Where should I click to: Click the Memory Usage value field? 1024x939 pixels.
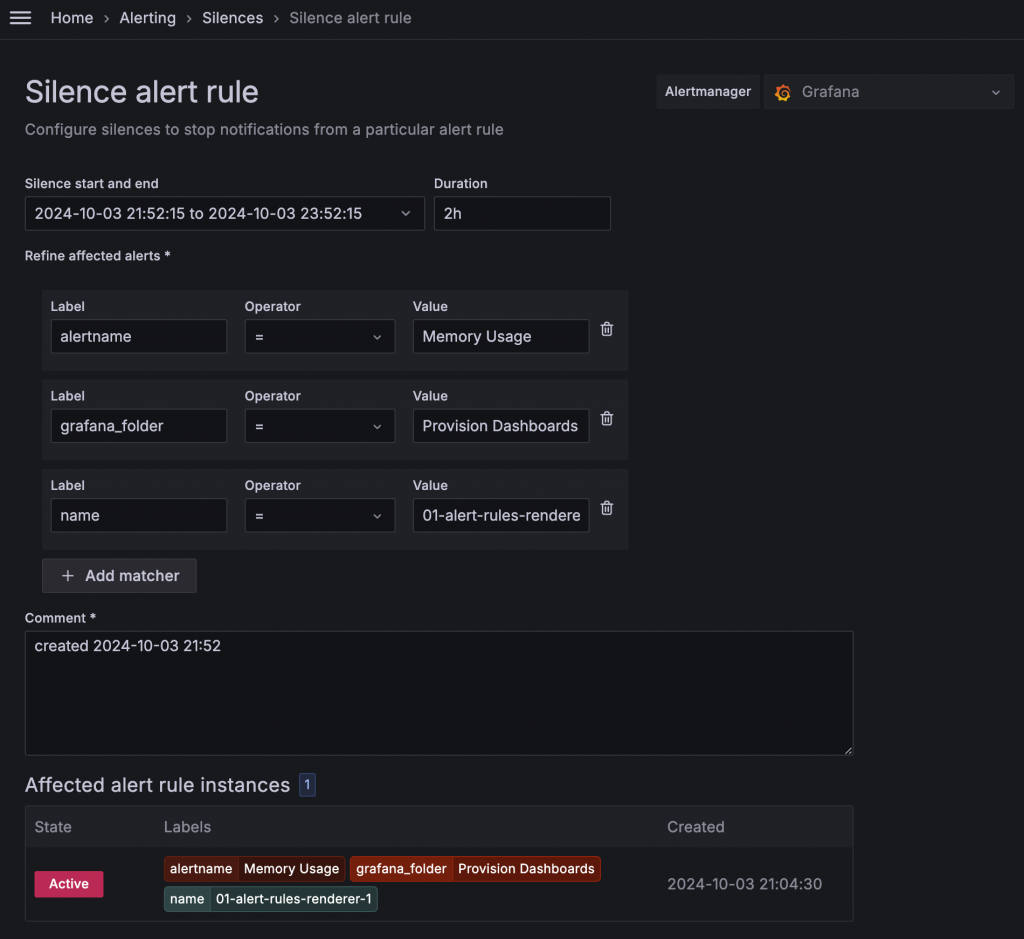(x=500, y=337)
